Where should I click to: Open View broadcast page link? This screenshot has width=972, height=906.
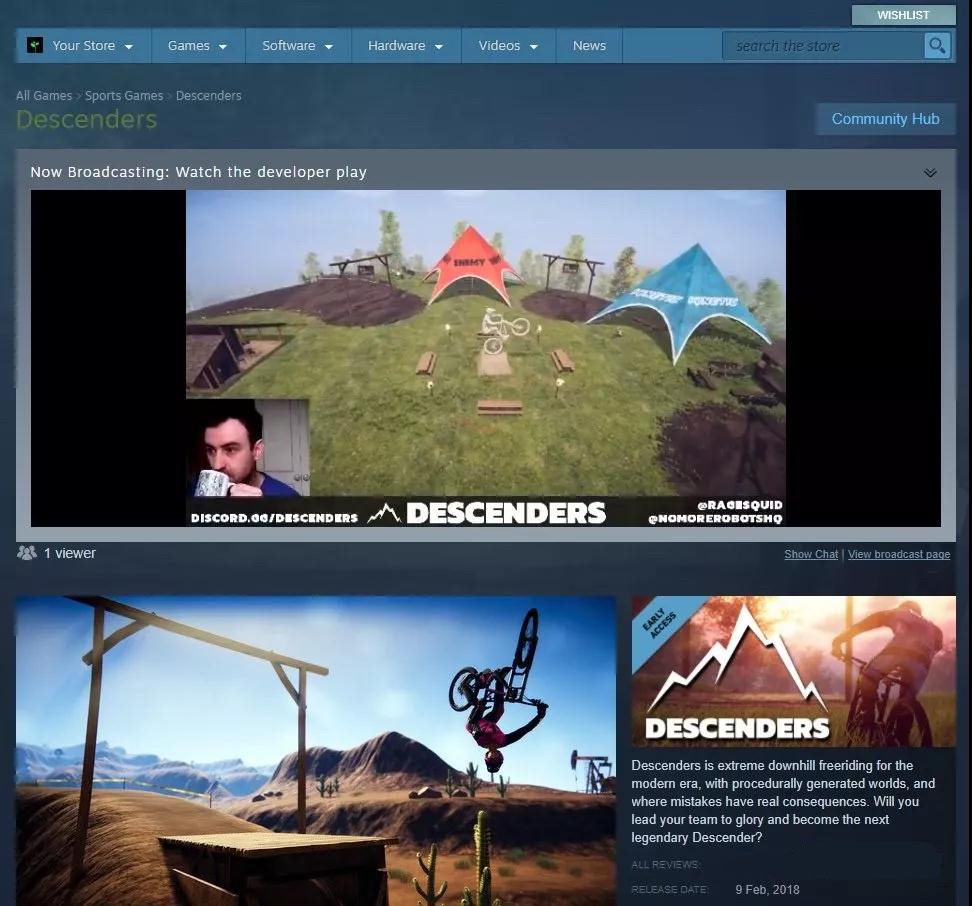tap(899, 554)
